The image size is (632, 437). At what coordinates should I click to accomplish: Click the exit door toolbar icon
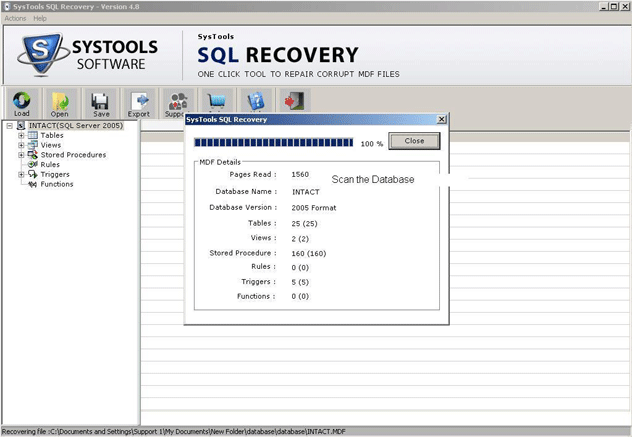click(x=295, y=101)
